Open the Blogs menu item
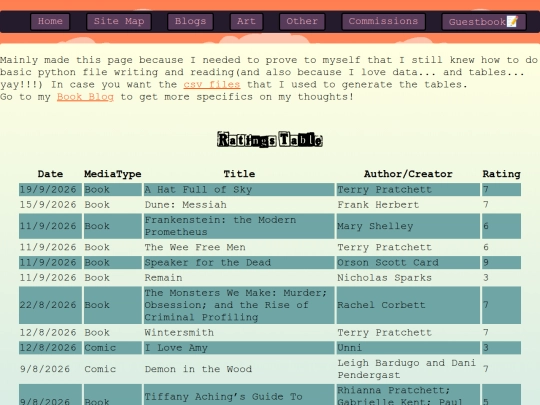The image size is (540, 405). point(190,21)
